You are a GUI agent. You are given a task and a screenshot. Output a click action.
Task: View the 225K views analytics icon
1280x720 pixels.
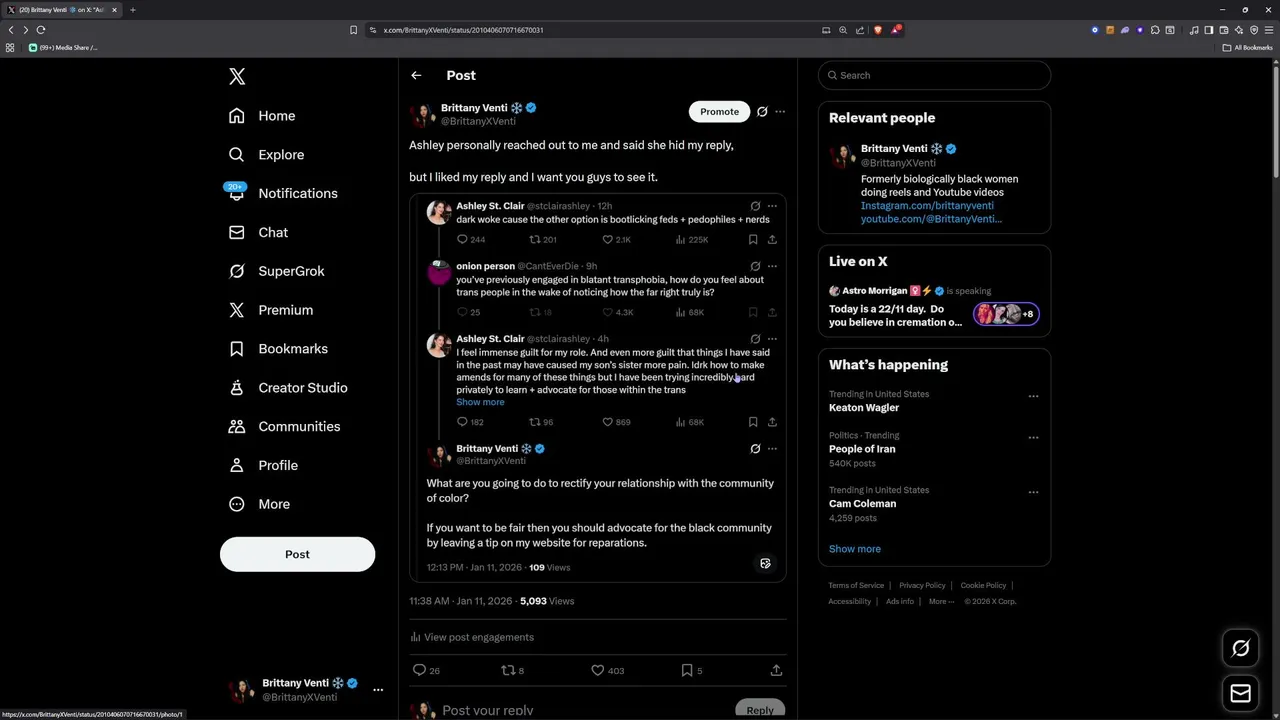point(692,240)
